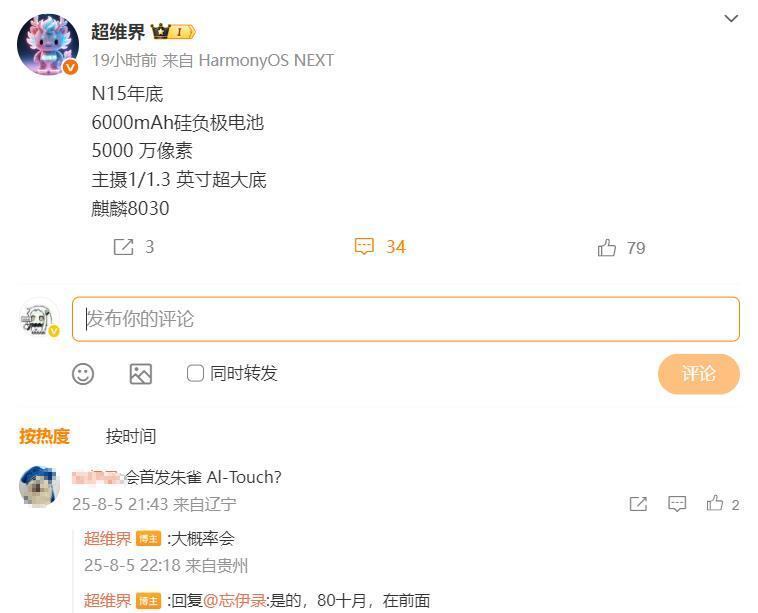This screenshot has width=758, height=613.
Task: Click the @志伊录 mention link
Action: point(234,601)
